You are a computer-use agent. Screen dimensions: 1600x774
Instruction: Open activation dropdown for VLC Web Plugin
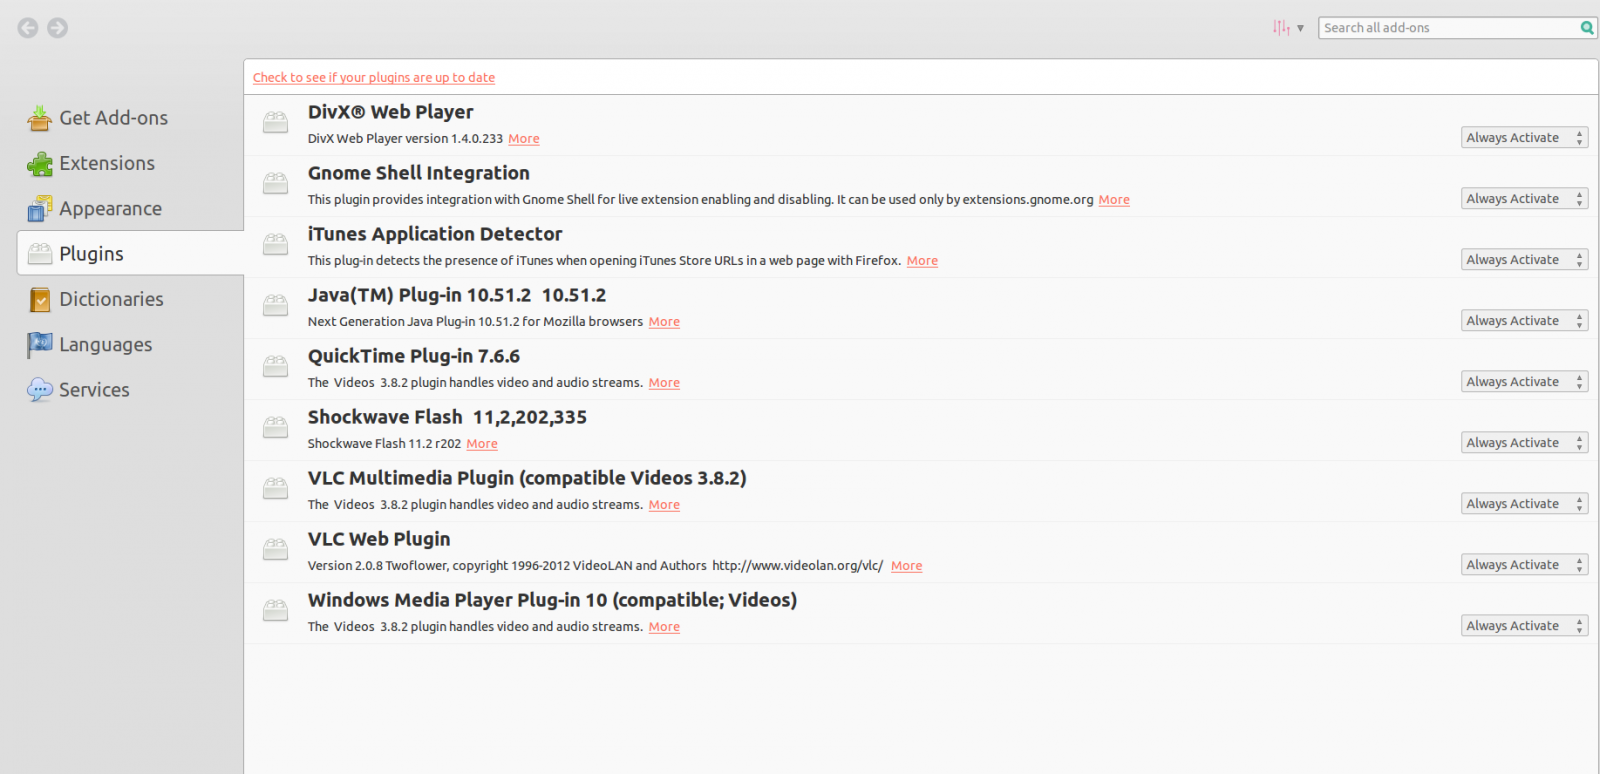[1524, 565]
